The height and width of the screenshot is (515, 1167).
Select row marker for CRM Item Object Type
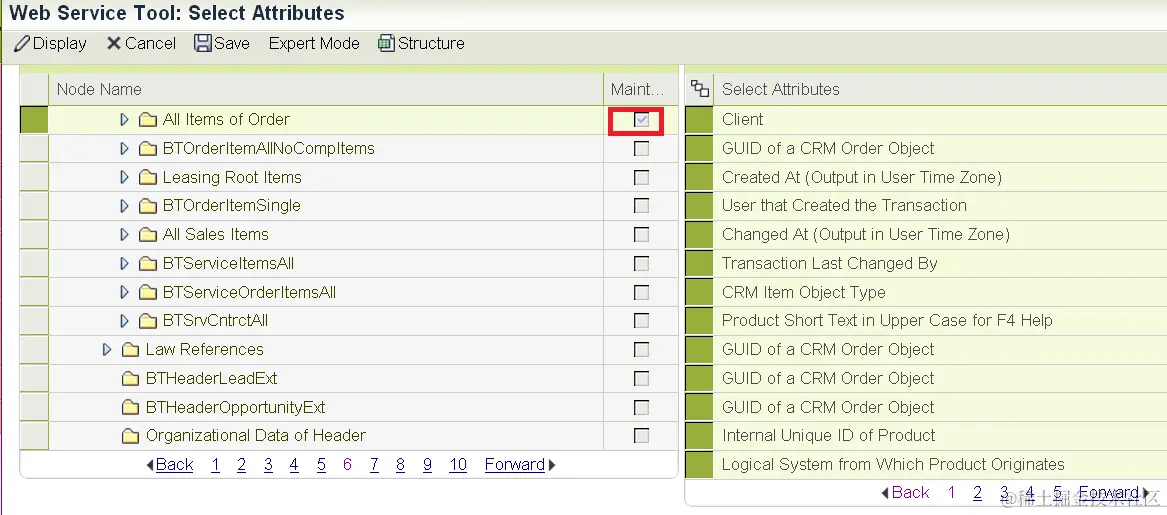[699, 292]
